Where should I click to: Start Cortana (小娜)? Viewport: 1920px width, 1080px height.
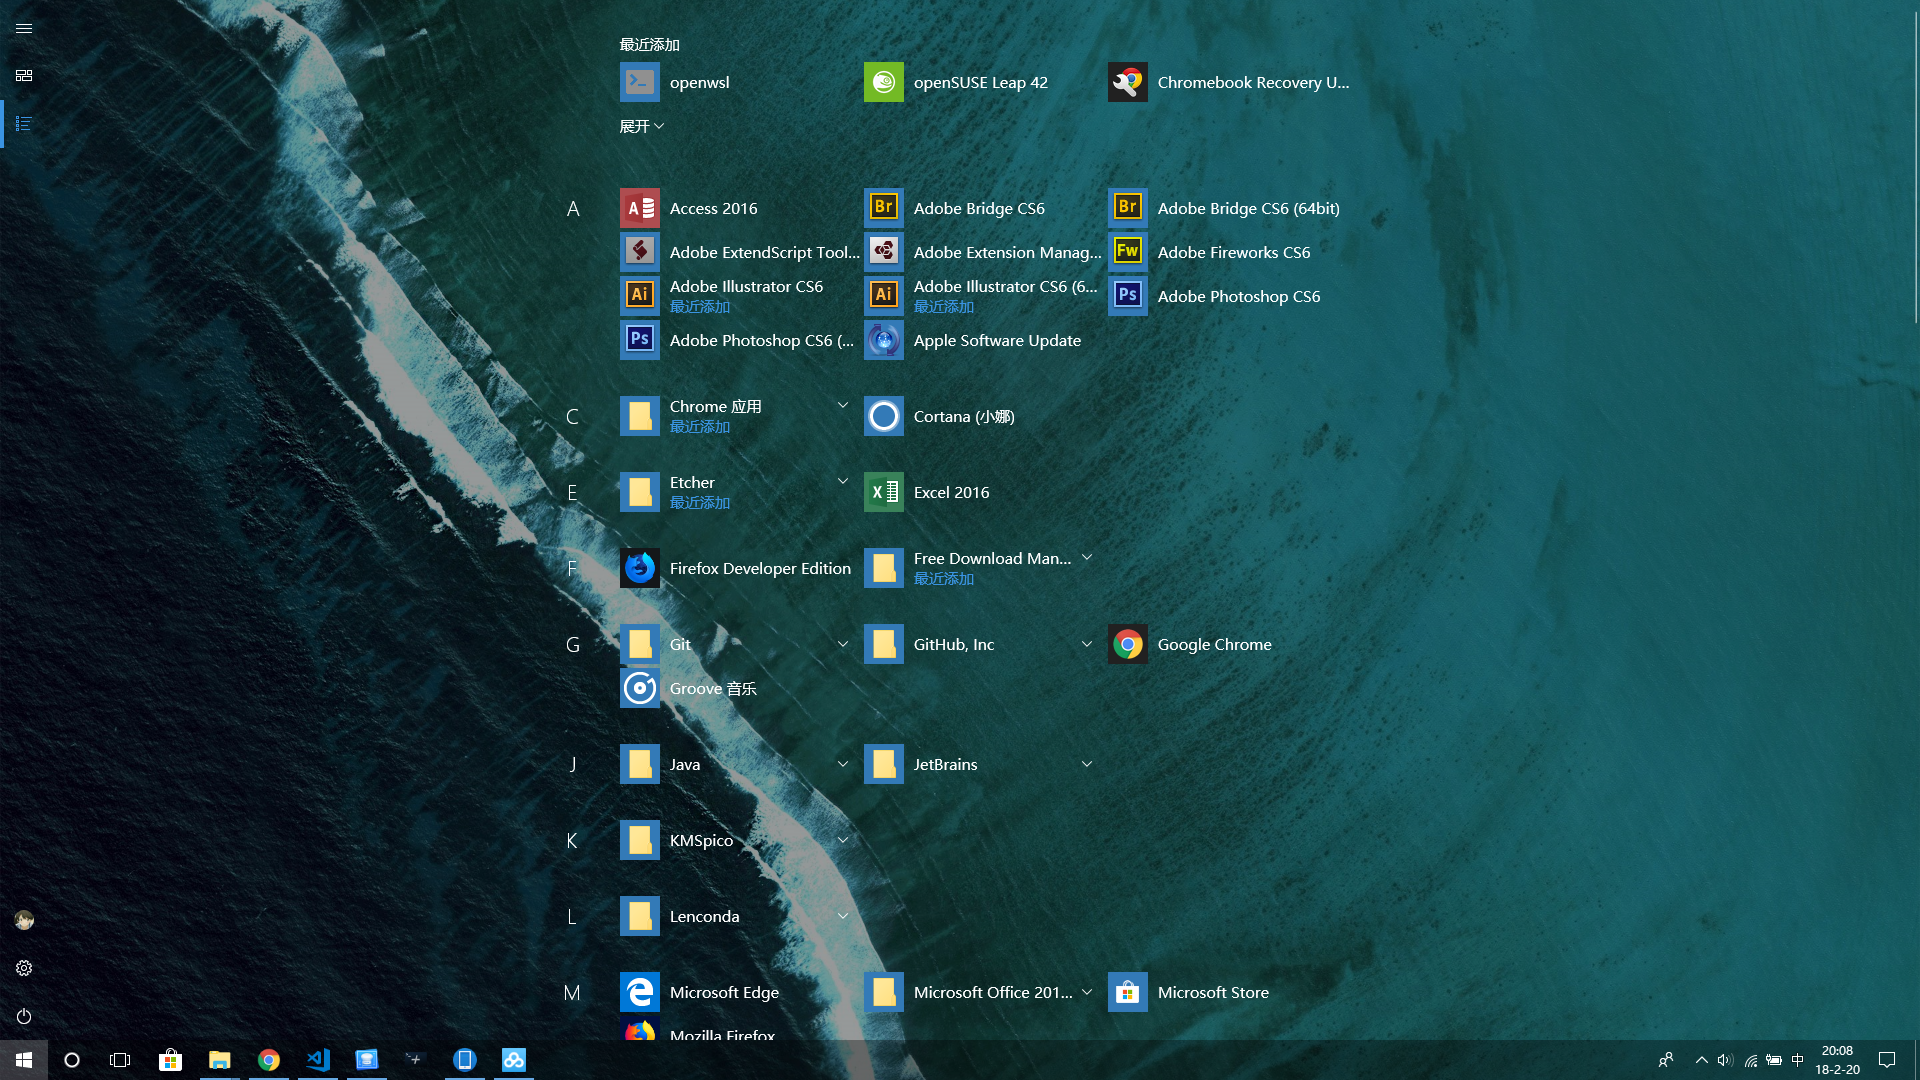(x=962, y=416)
